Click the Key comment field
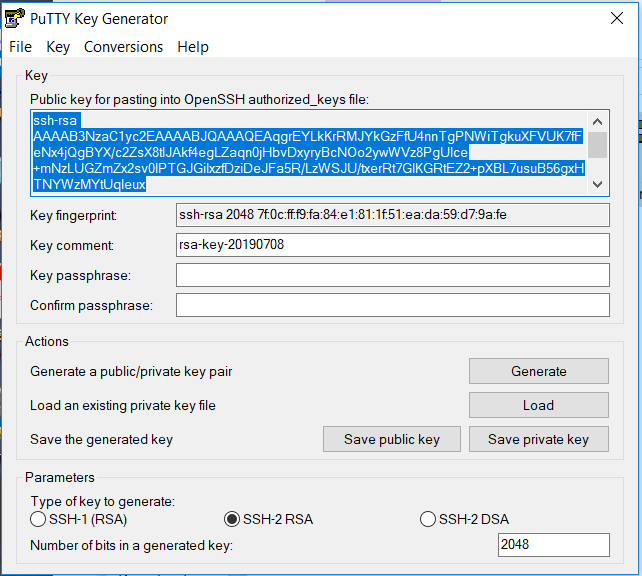The height and width of the screenshot is (576, 642). pyautogui.click(x=392, y=245)
